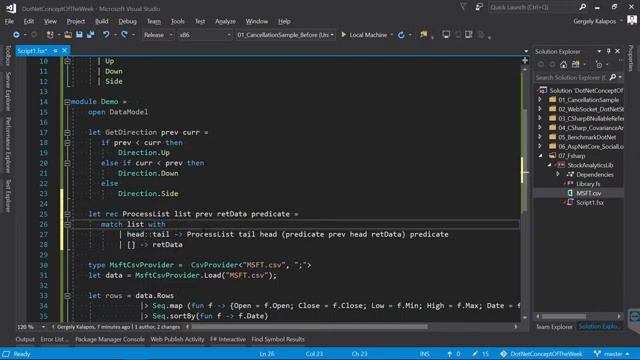Click the toolbar monitor device icon

(446, 35)
